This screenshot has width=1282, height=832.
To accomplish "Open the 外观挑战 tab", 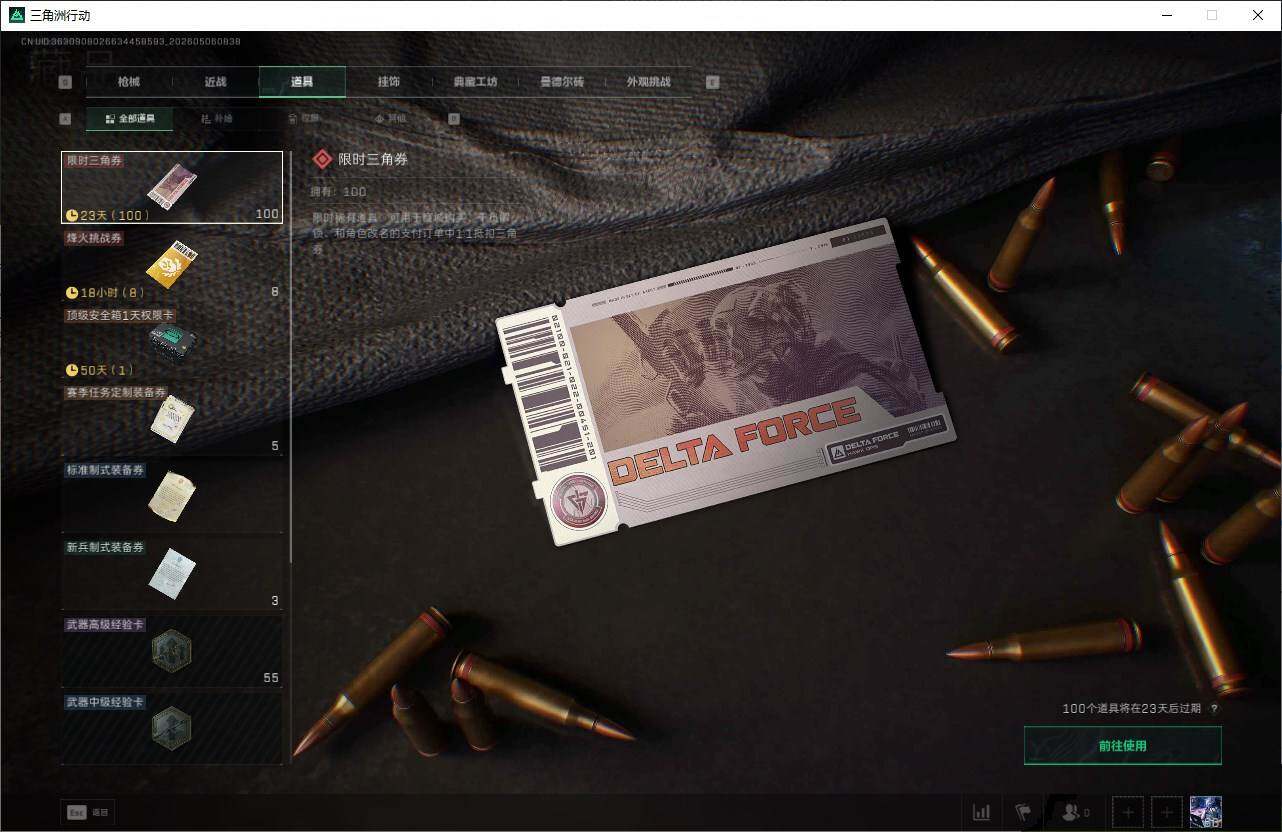I will point(648,82).
